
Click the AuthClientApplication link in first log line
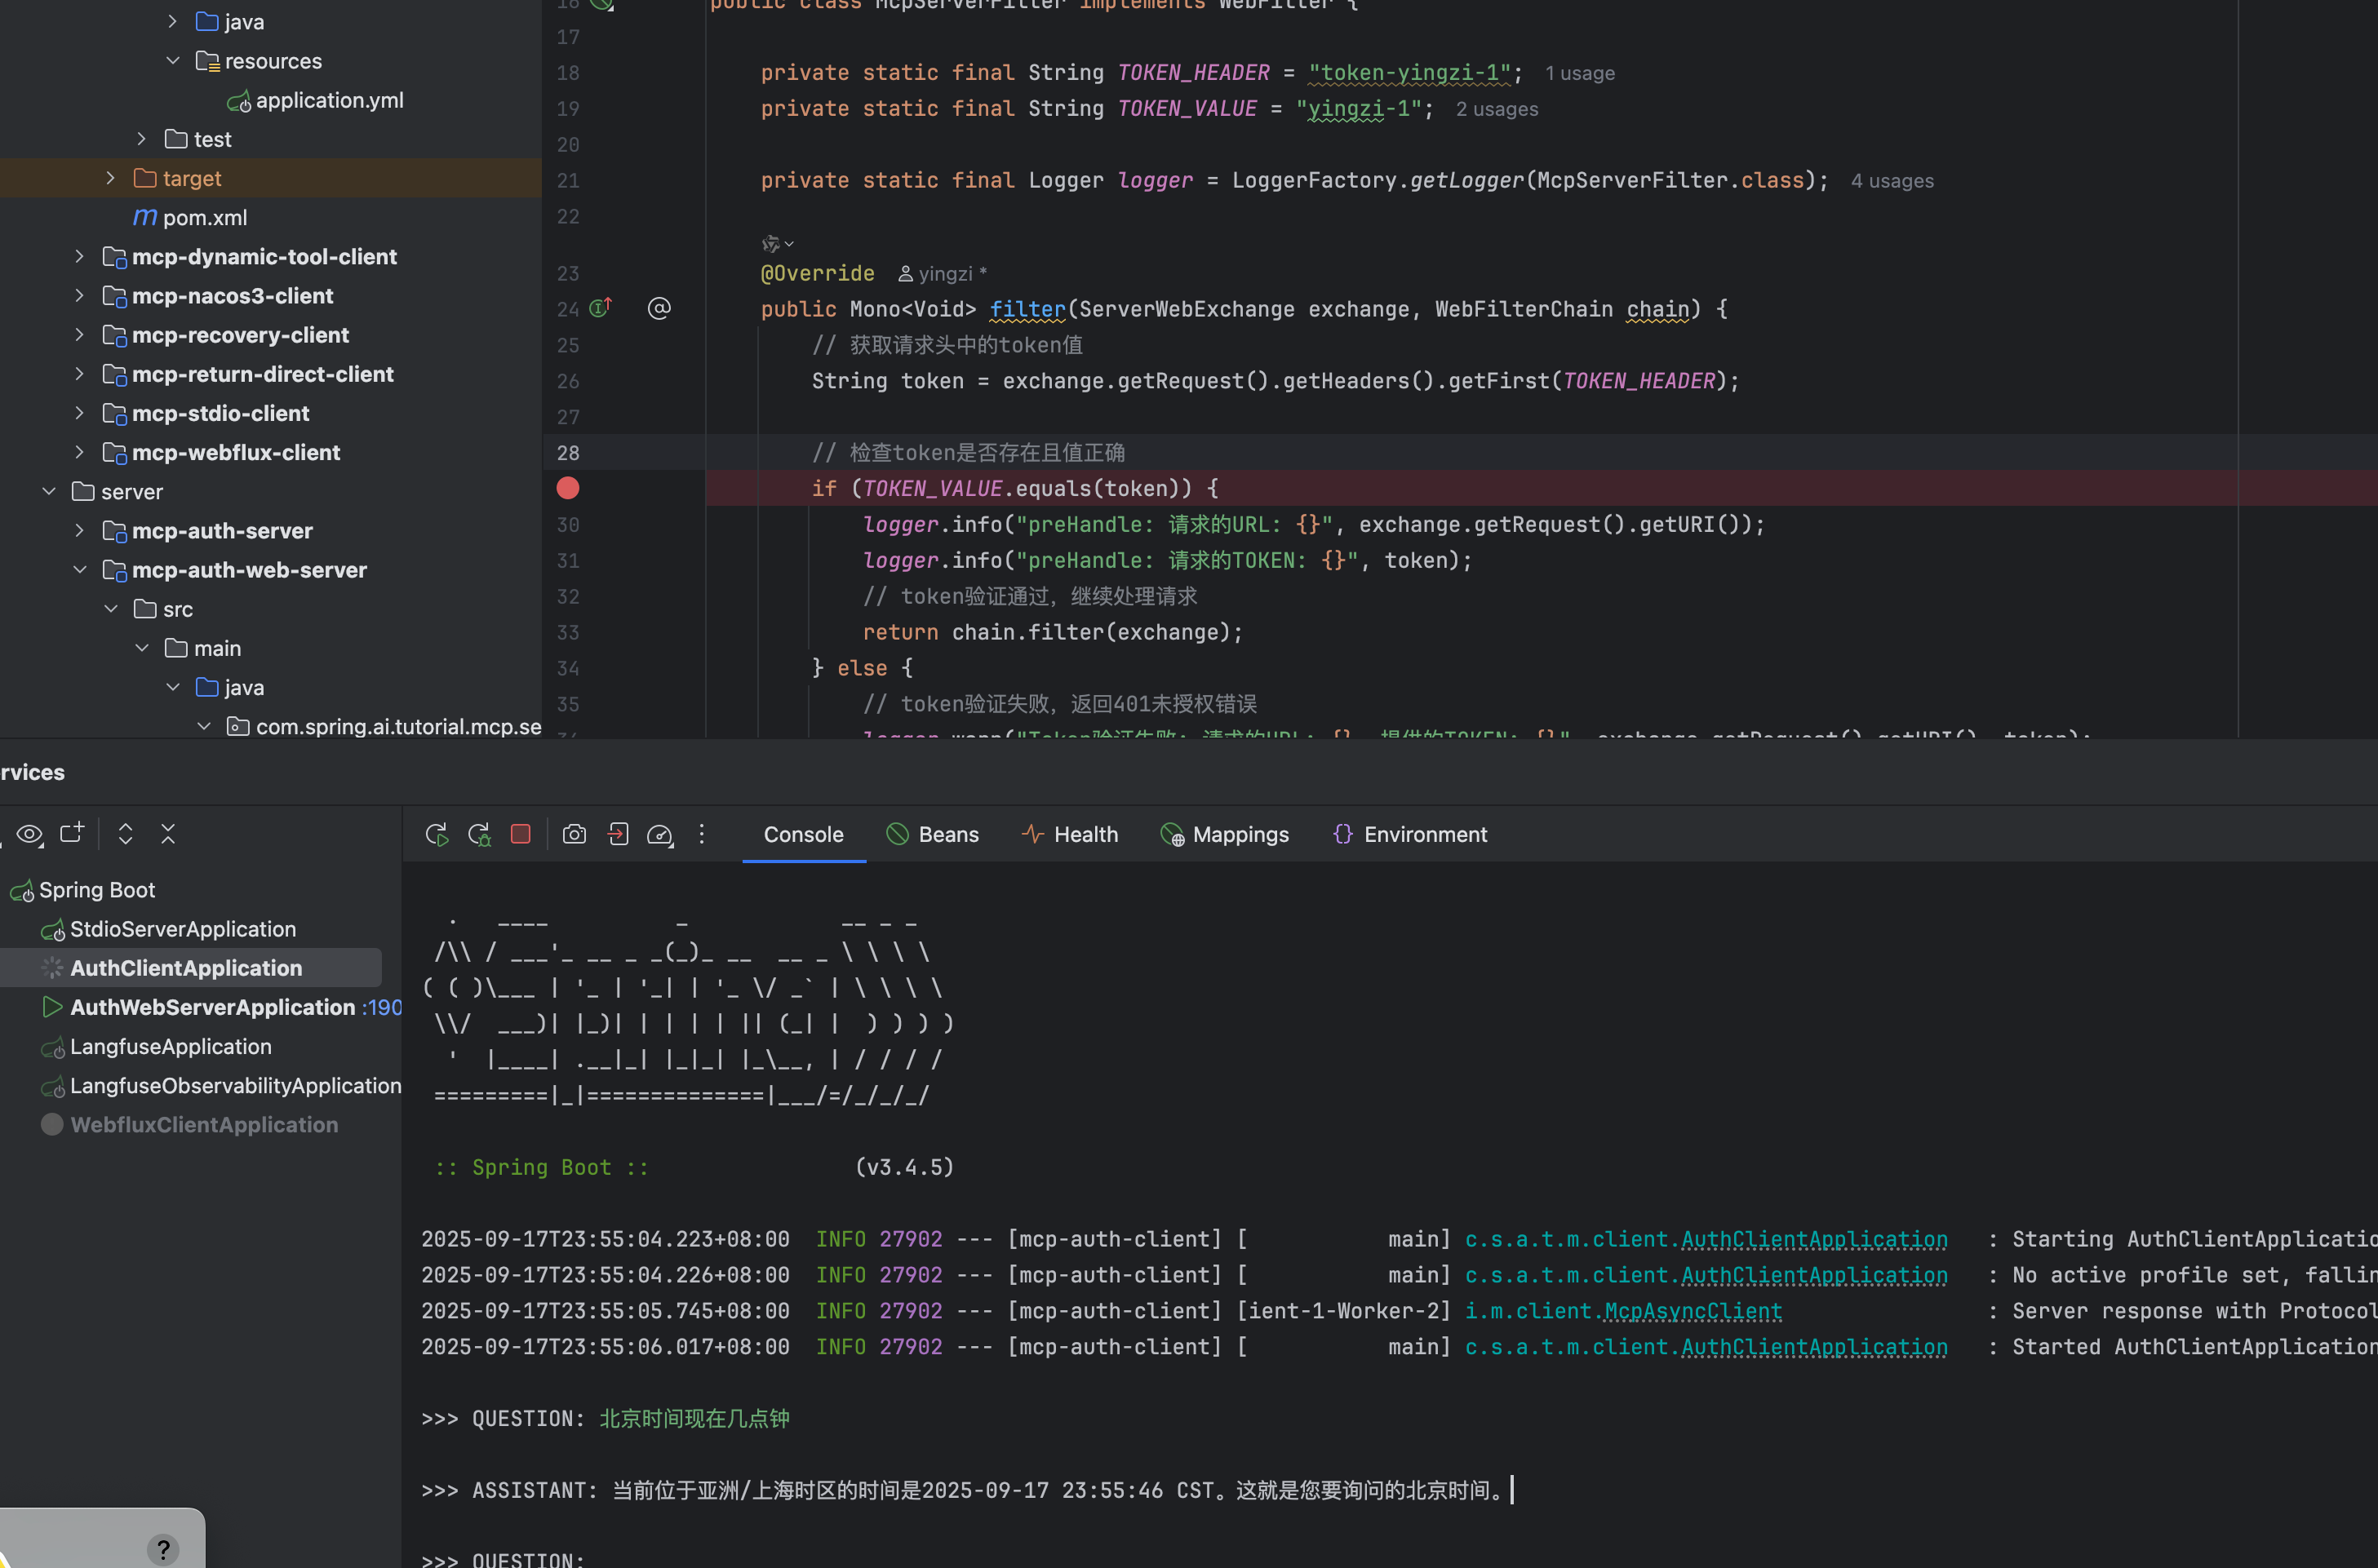point(1814,1239)
